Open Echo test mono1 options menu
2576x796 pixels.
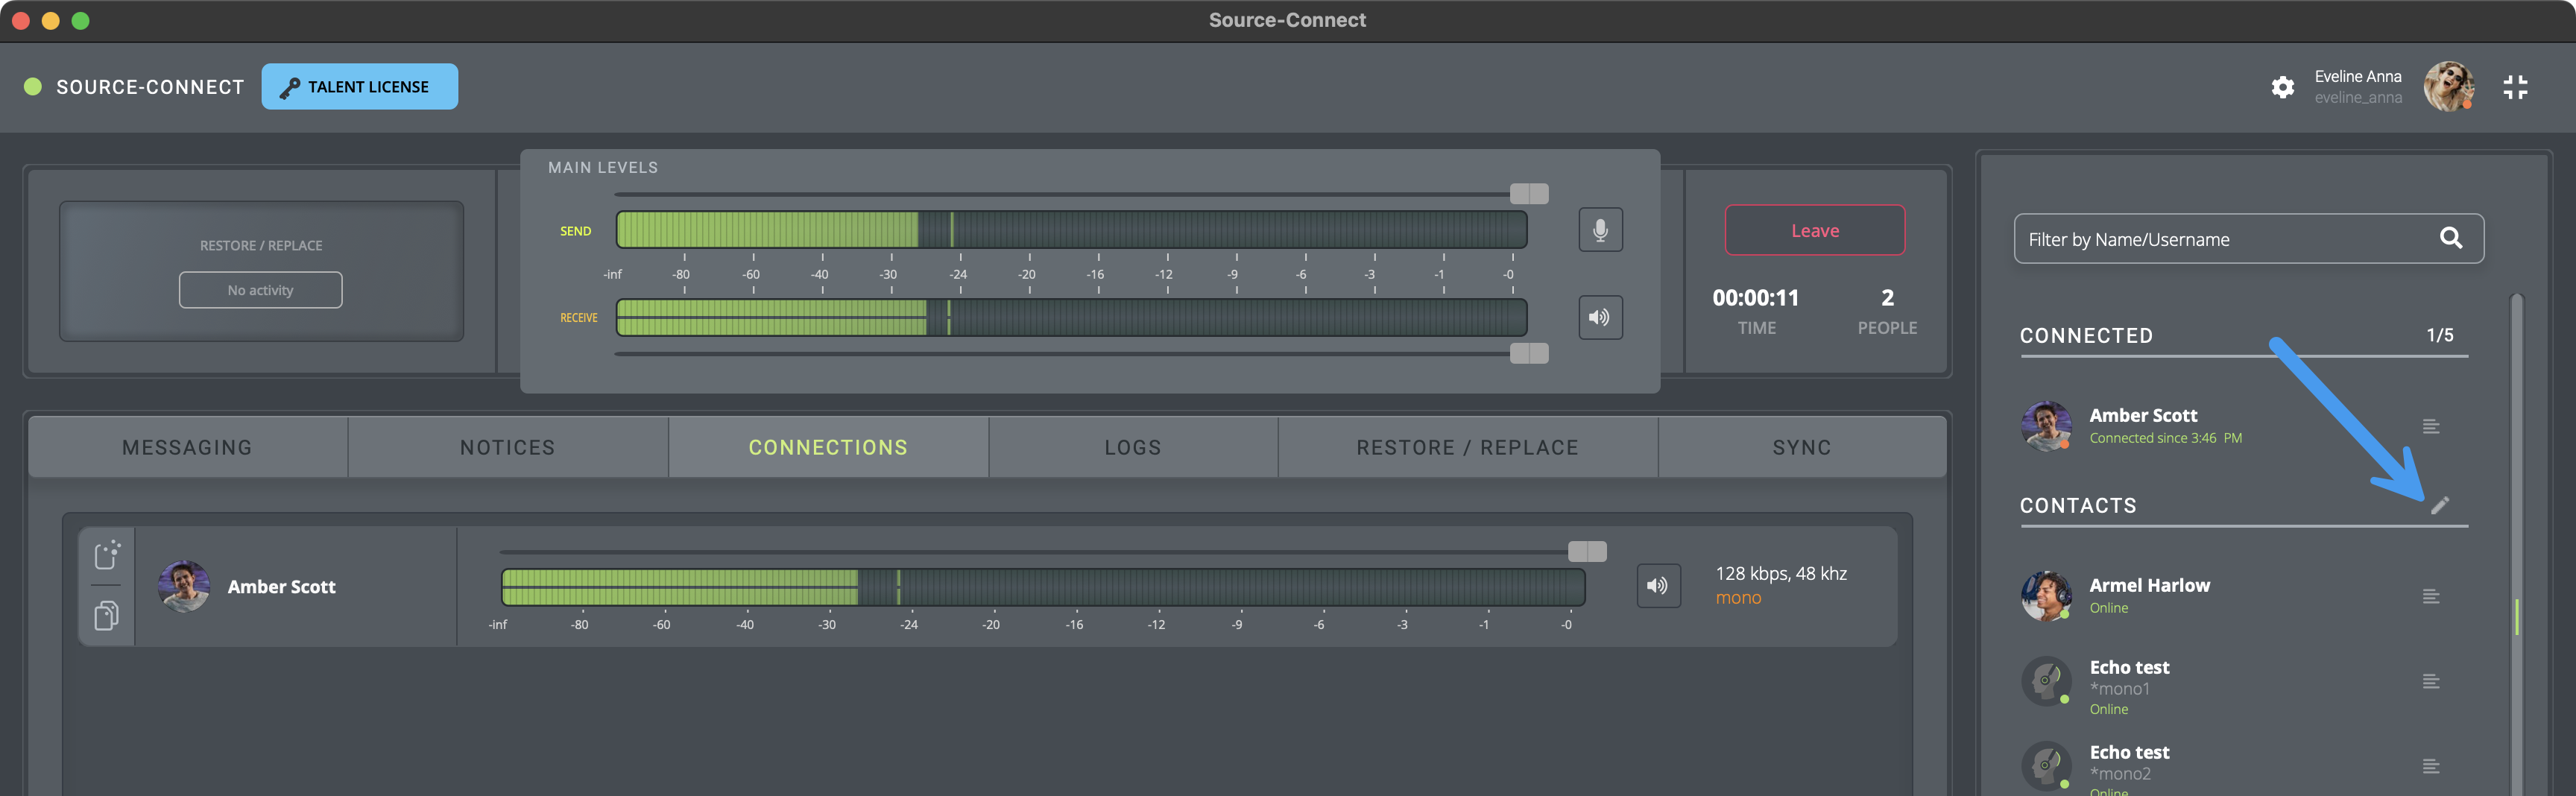pyautogui.click(x=2431, y=682)
